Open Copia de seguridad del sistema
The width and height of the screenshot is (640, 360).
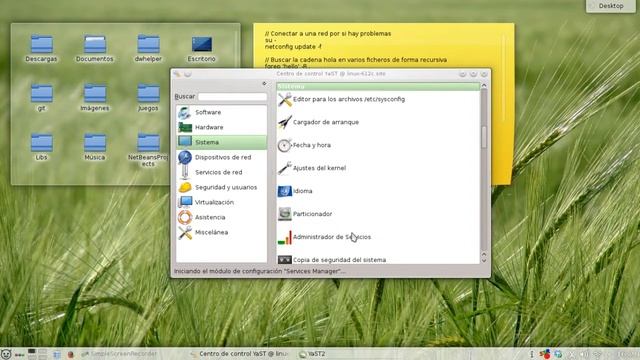click(332, 260)
